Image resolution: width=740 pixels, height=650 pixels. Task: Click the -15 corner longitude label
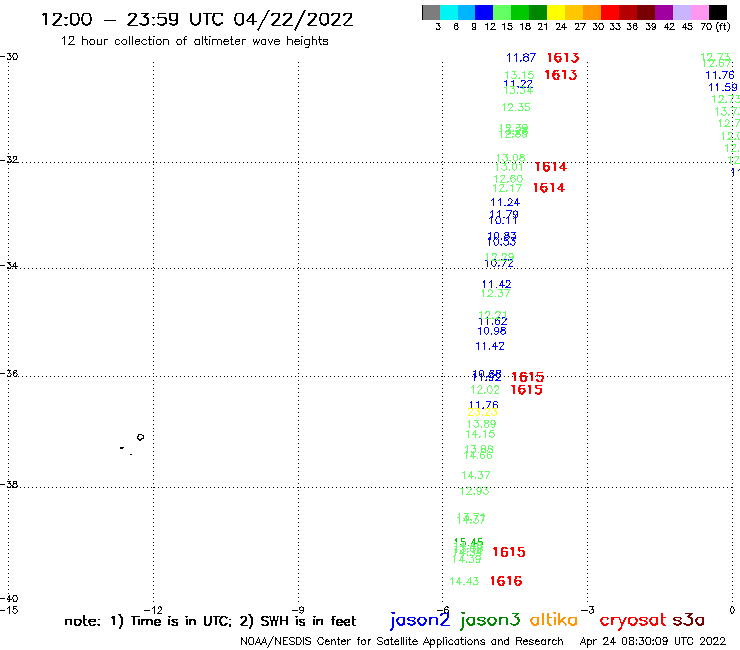coord(9,610)
